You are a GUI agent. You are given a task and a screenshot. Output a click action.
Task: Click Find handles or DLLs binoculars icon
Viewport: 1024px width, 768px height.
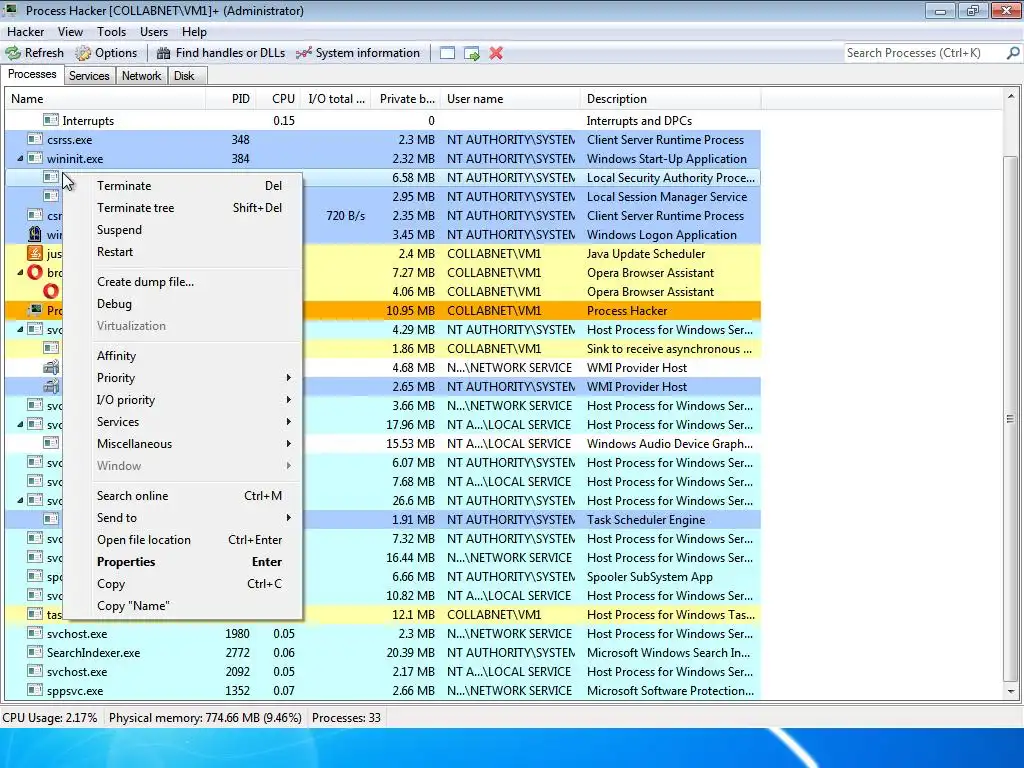click(164, 53)
